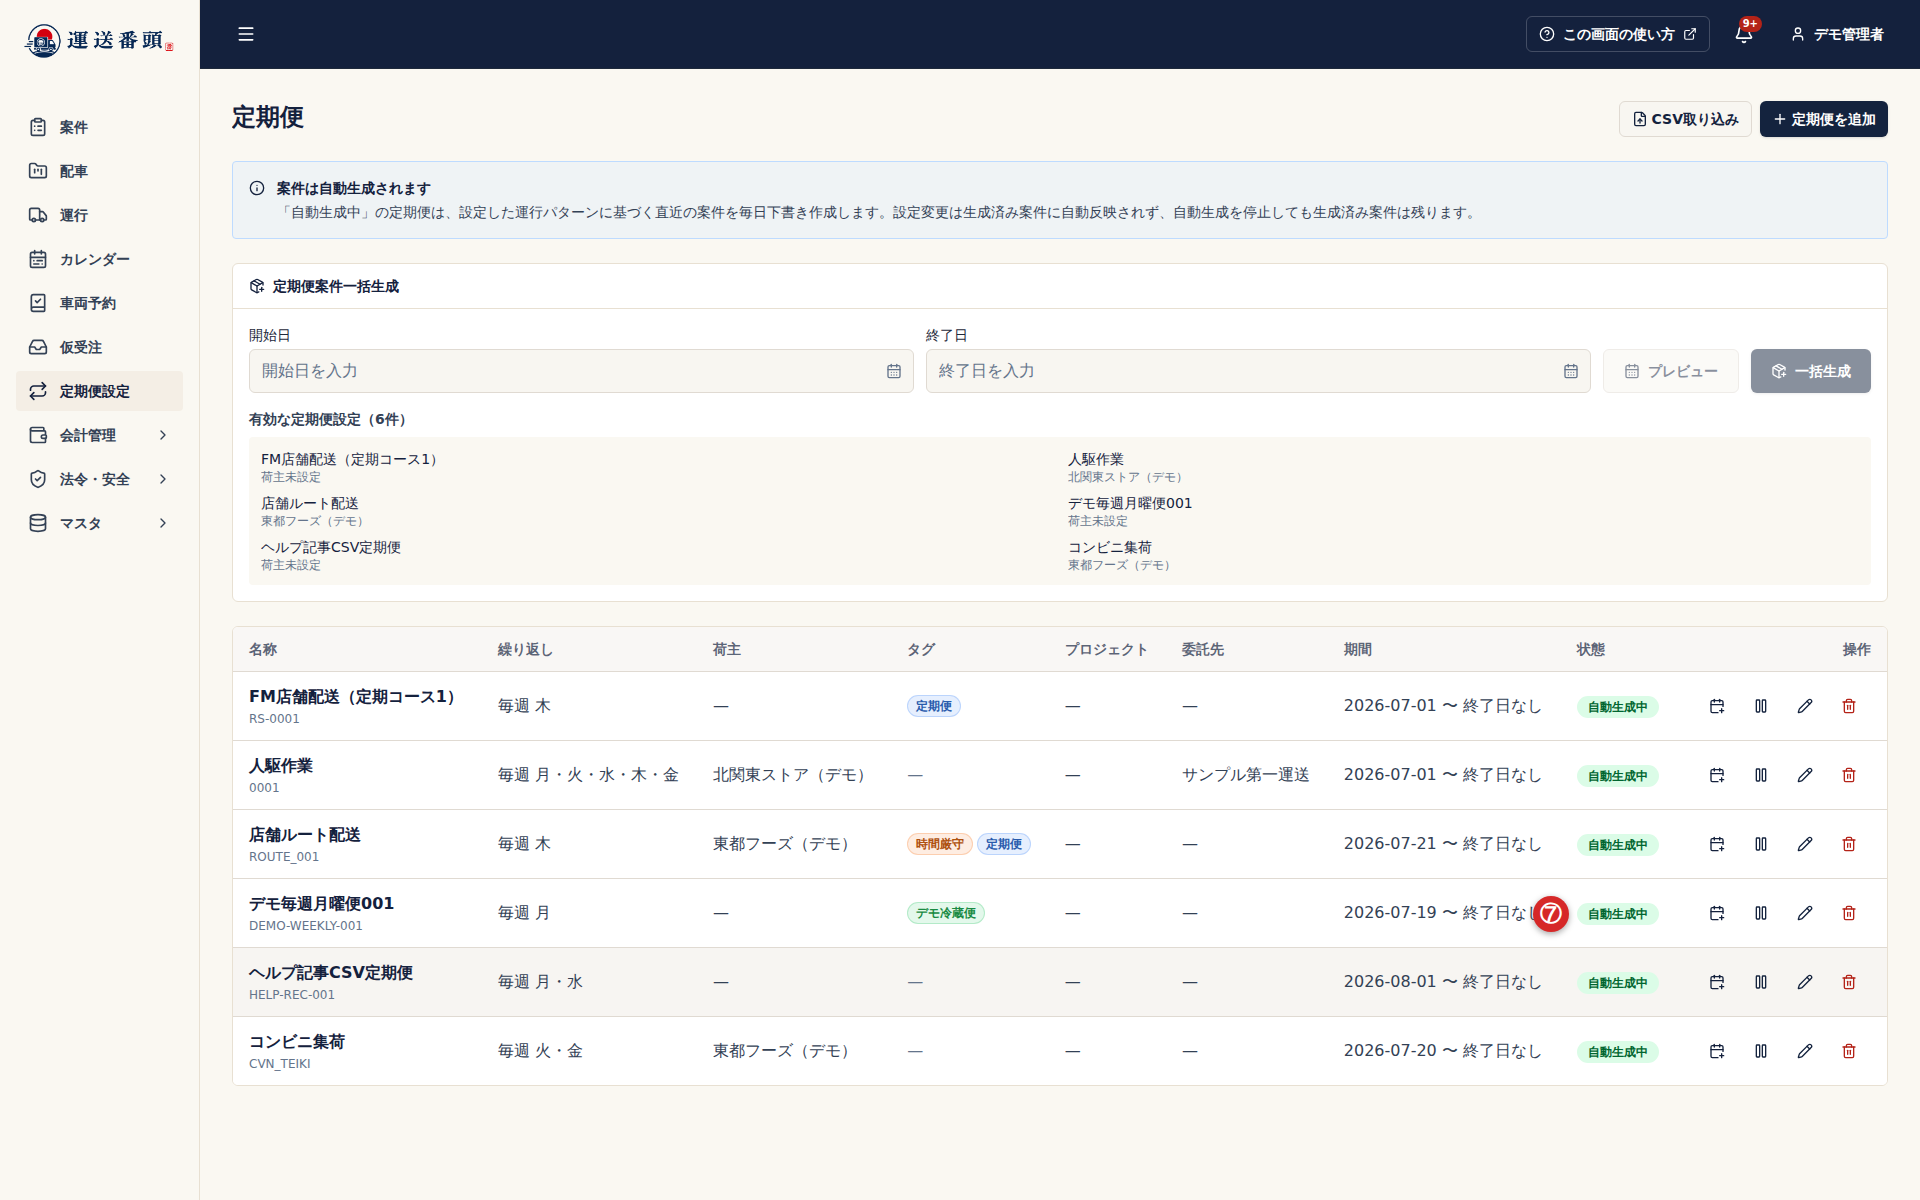
Task: Click the DEMO-WEEKLY-001 code text
Action: tap(306, 926)
